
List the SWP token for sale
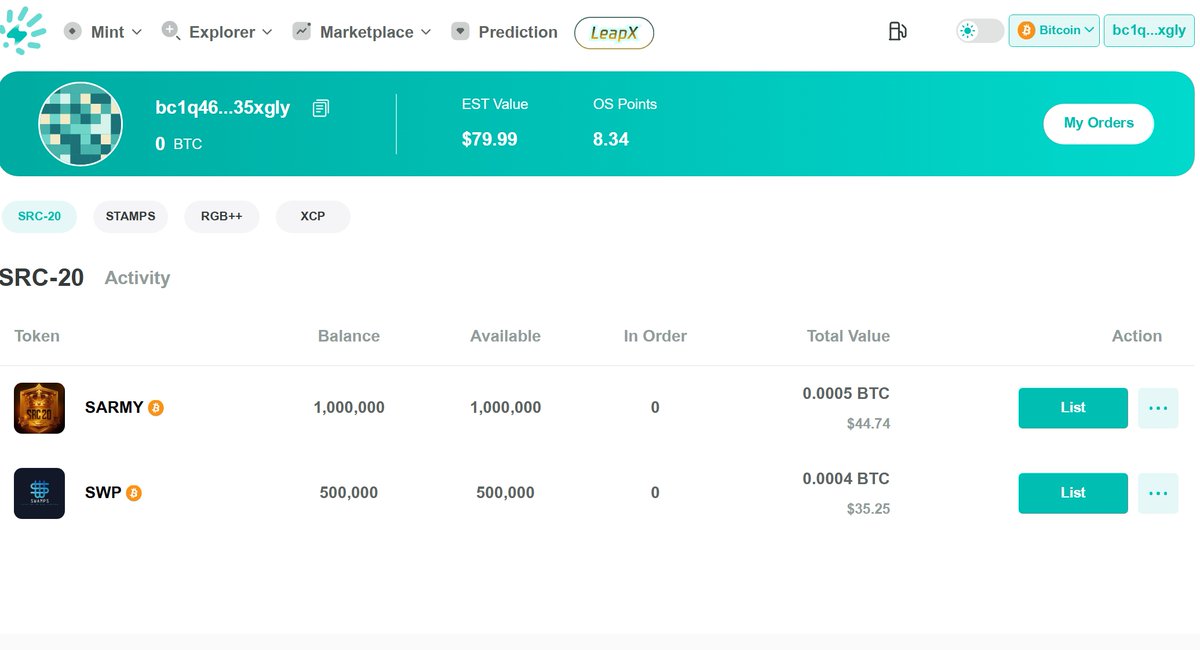1073,493
